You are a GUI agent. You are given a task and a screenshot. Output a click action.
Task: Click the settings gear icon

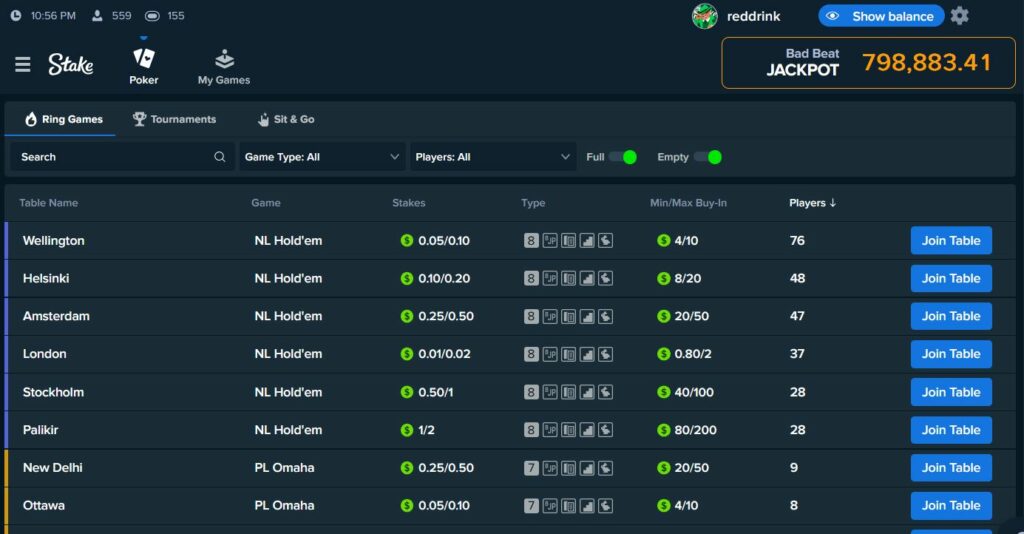[x=959, y=16]
